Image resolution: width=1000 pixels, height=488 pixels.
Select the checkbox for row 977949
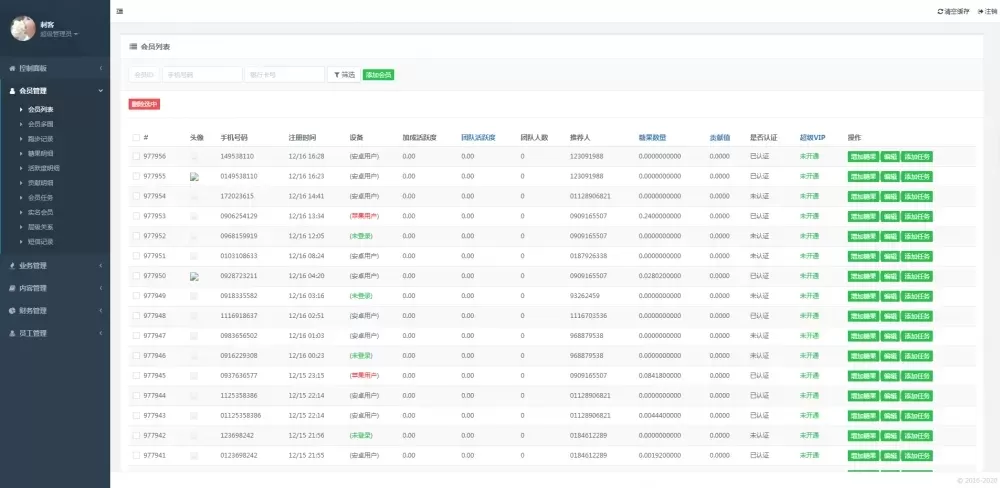pos(136,296)
